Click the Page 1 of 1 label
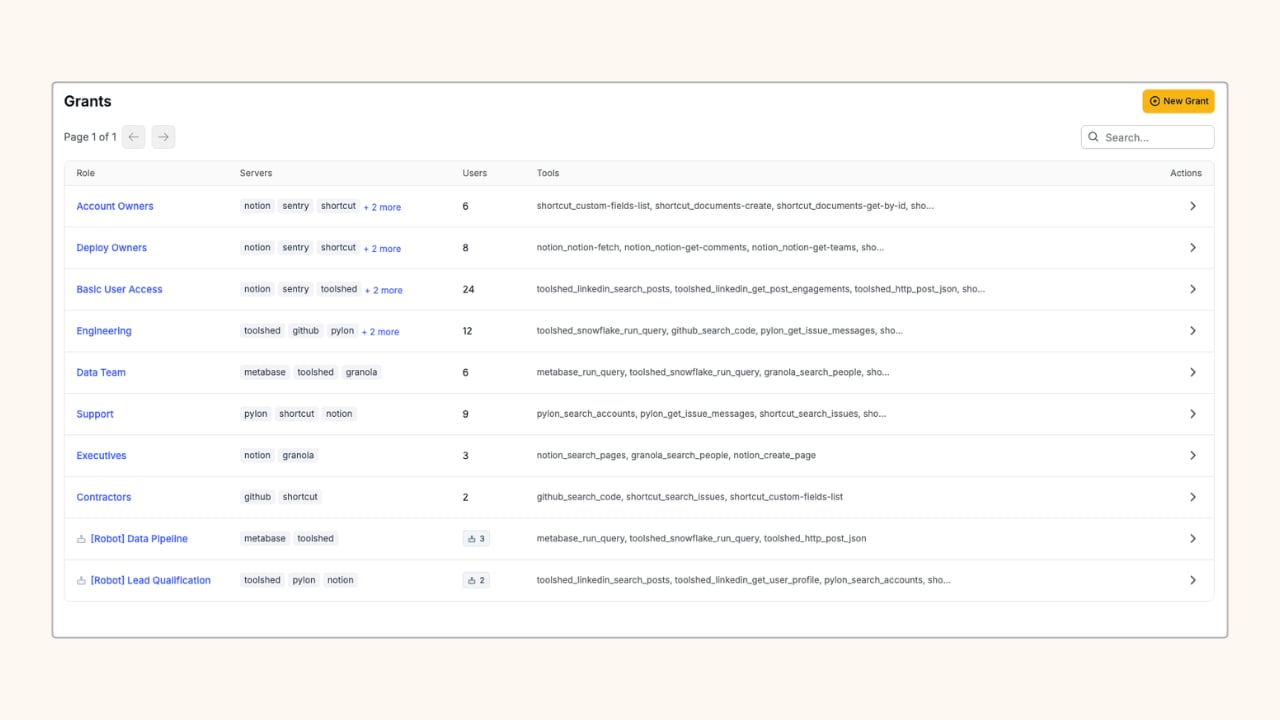Screen dimensions: 1280x720 click(x=90, y=137)
